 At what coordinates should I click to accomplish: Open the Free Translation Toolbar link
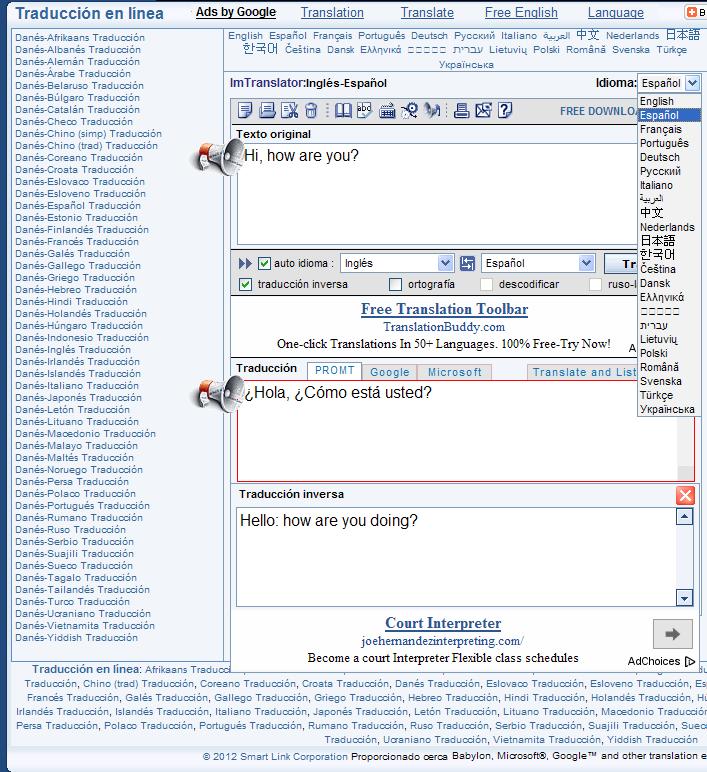coord(444,309)
